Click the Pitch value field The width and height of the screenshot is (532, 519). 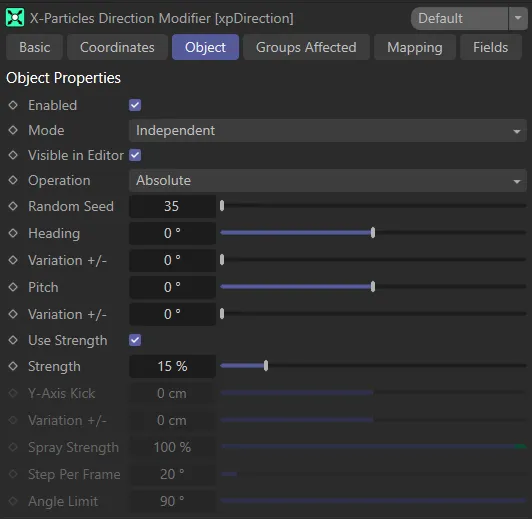point(172,287)
